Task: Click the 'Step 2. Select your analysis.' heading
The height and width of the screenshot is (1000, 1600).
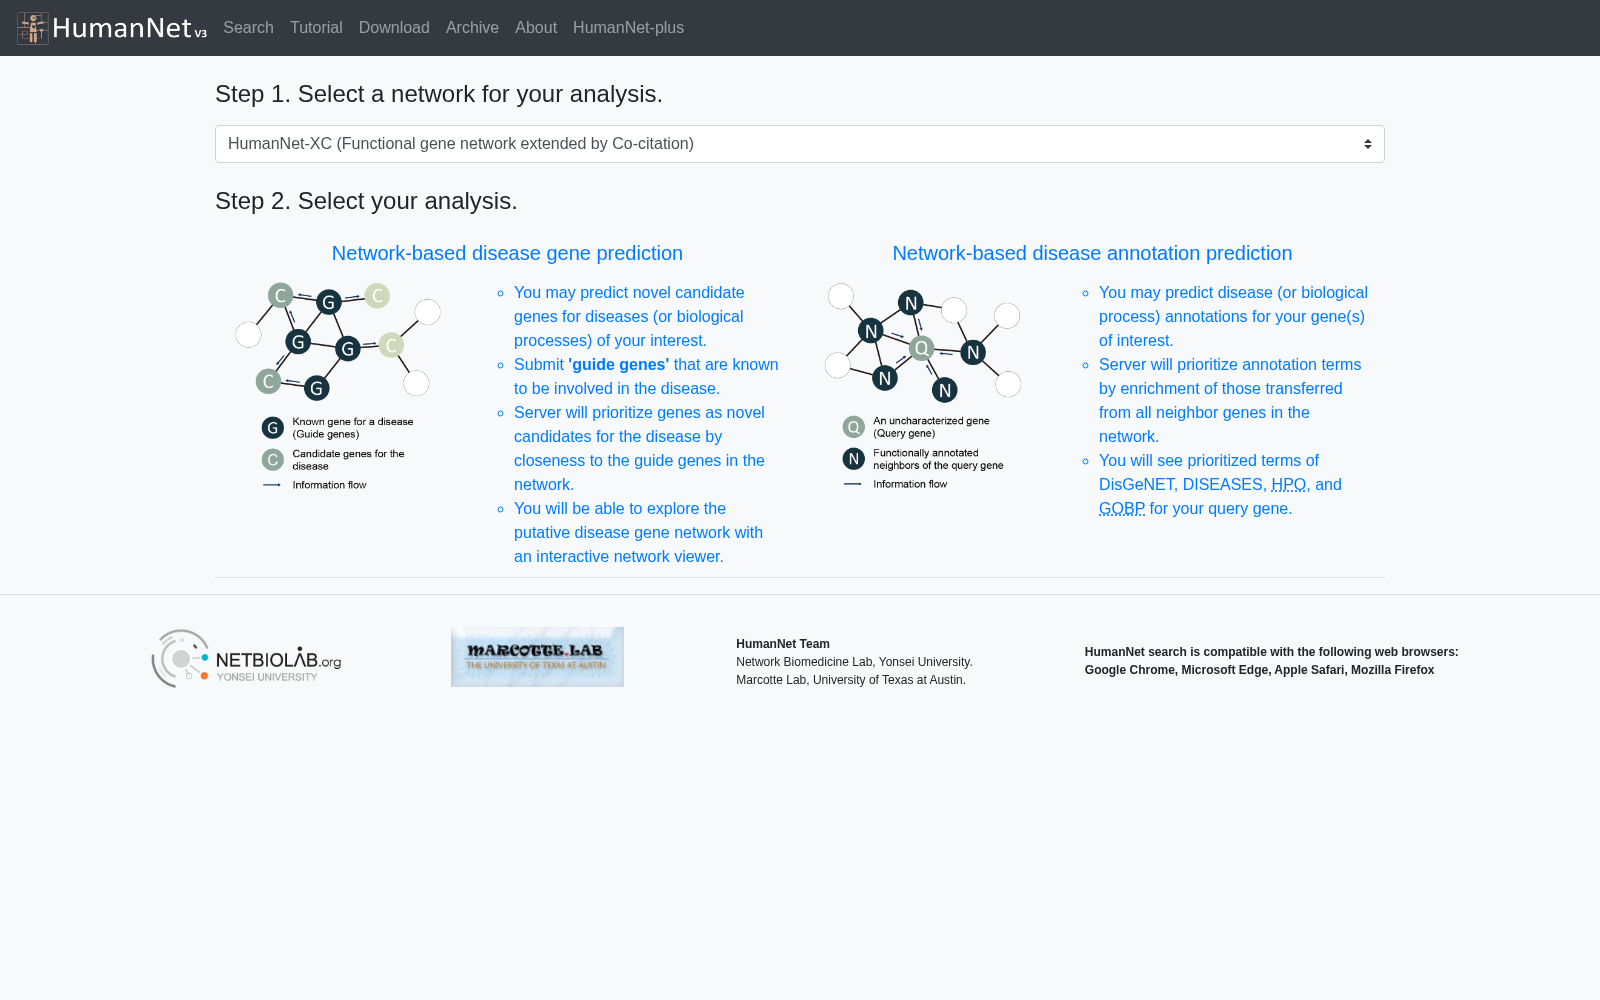Action: pos(366,201)
